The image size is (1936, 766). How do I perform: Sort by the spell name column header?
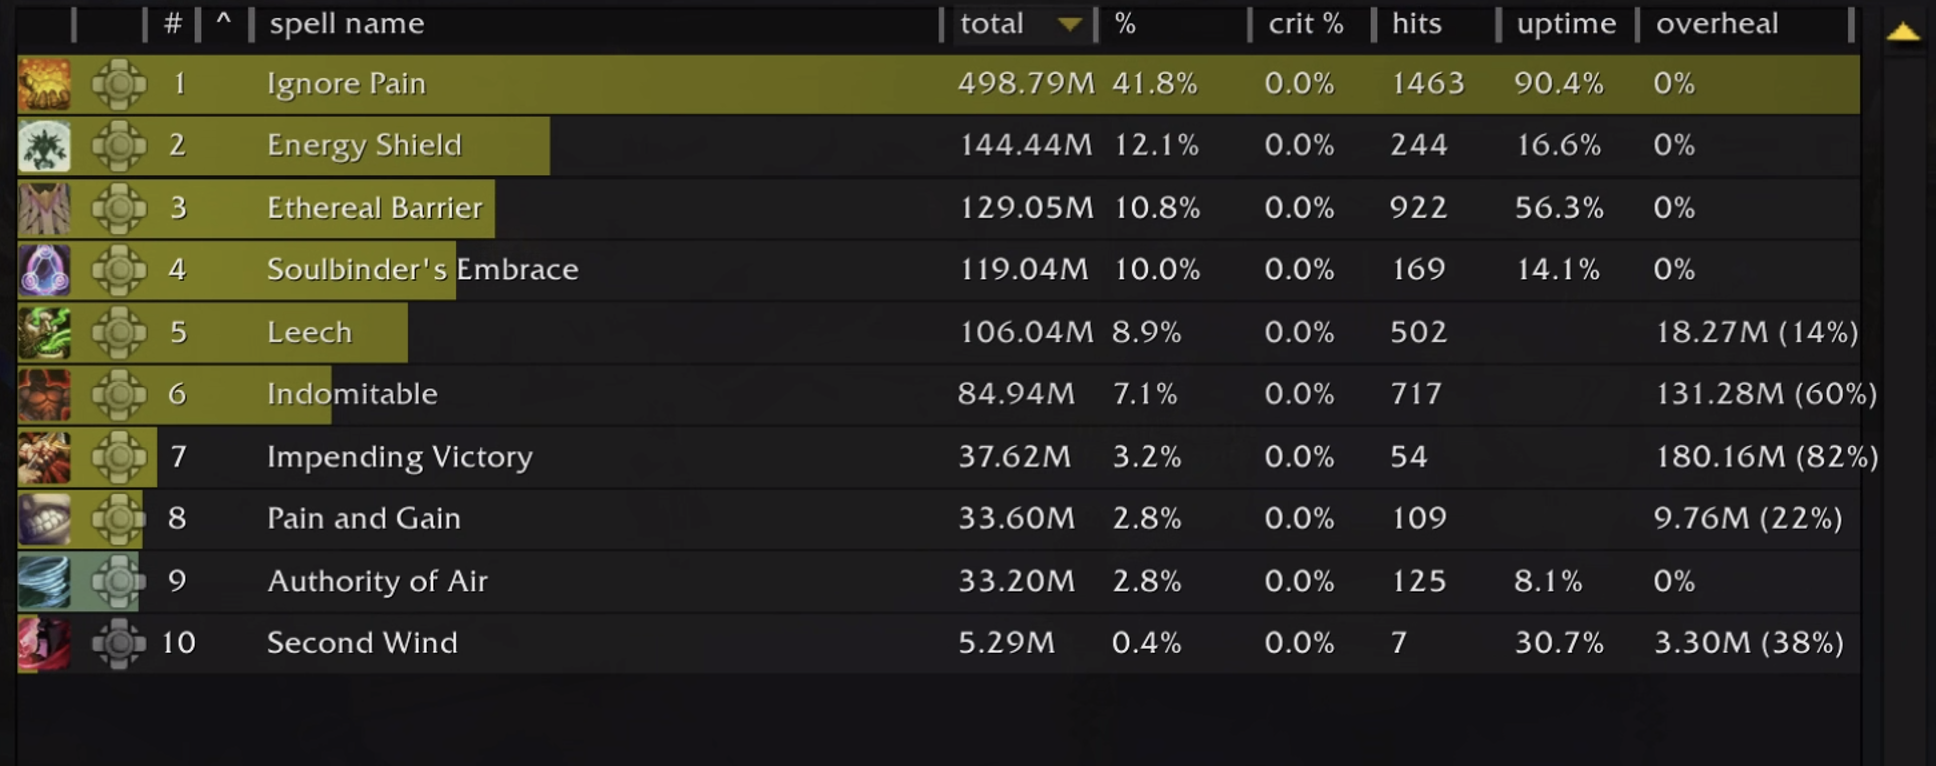coord(347,24)
